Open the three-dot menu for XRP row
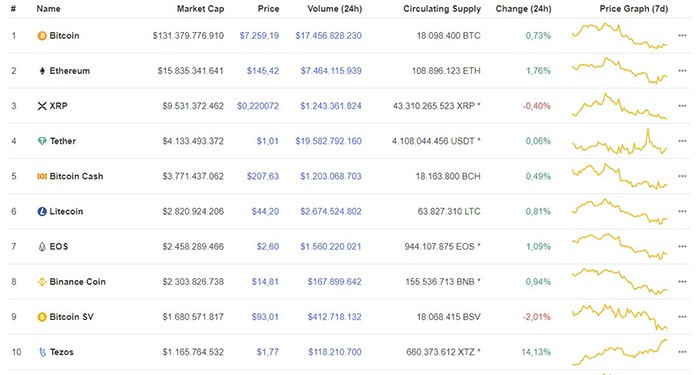The height and width of the screenshot is (375, 700). pos(682,106)
